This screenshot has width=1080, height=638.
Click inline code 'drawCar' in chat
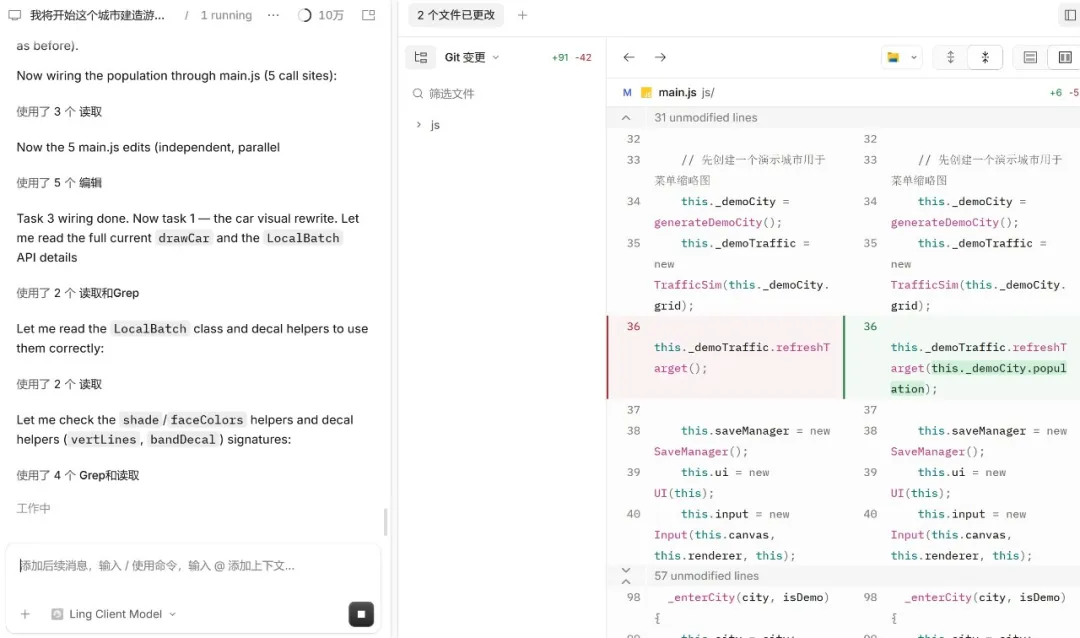tap(183, 238)
